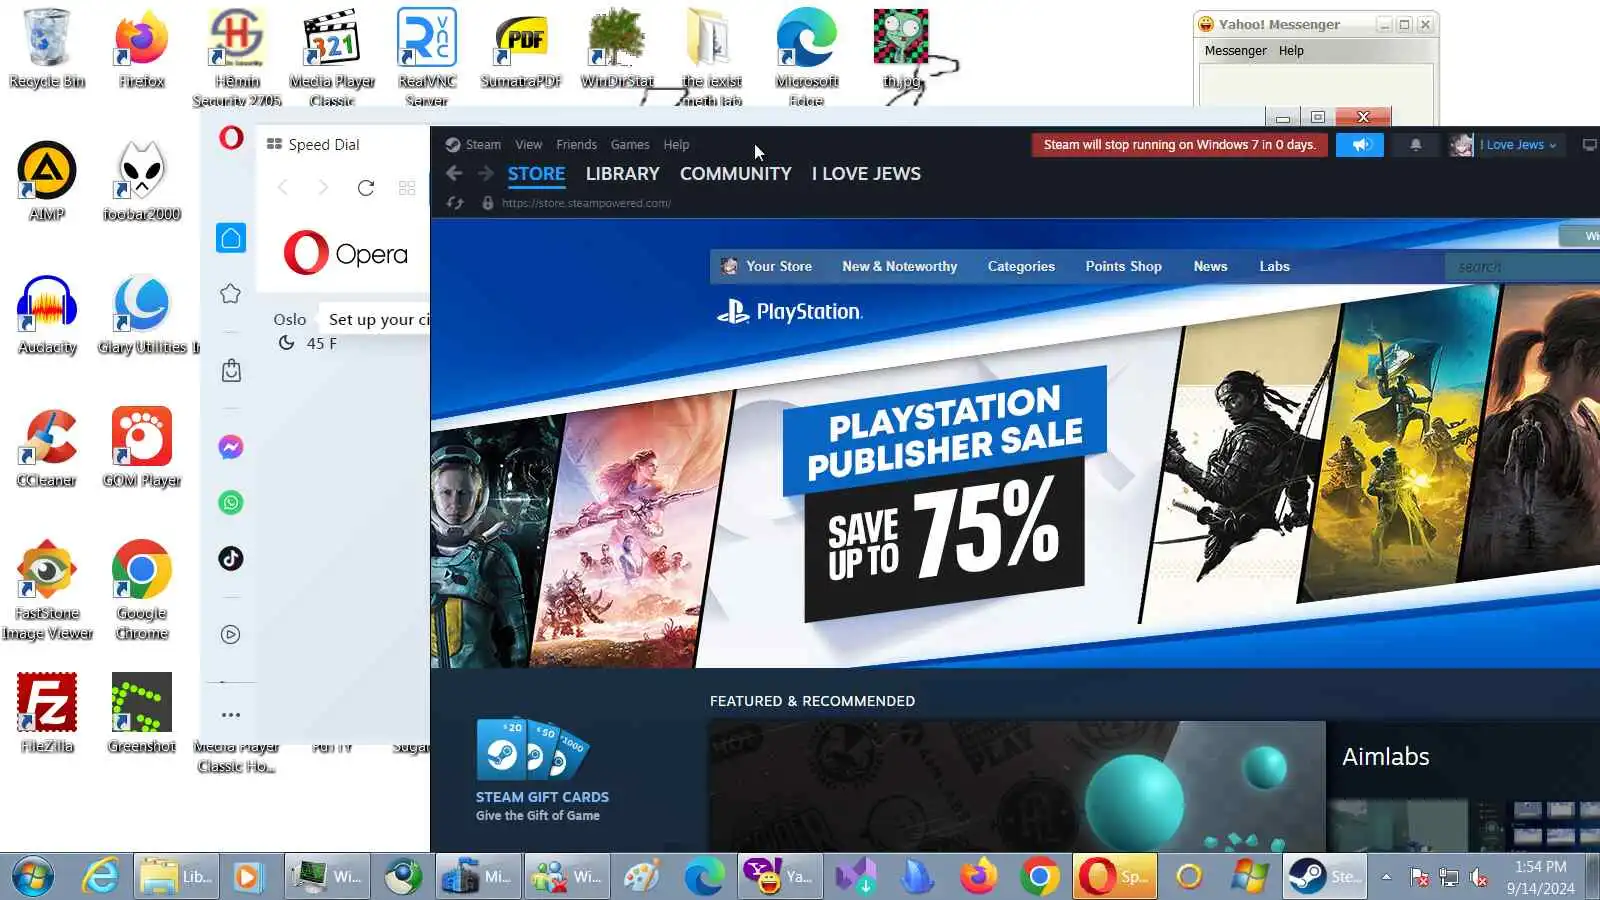Open the Messenger menu in Yahoo! Messenger
Screen dimensions: 1600x900
click(1235, 51)
